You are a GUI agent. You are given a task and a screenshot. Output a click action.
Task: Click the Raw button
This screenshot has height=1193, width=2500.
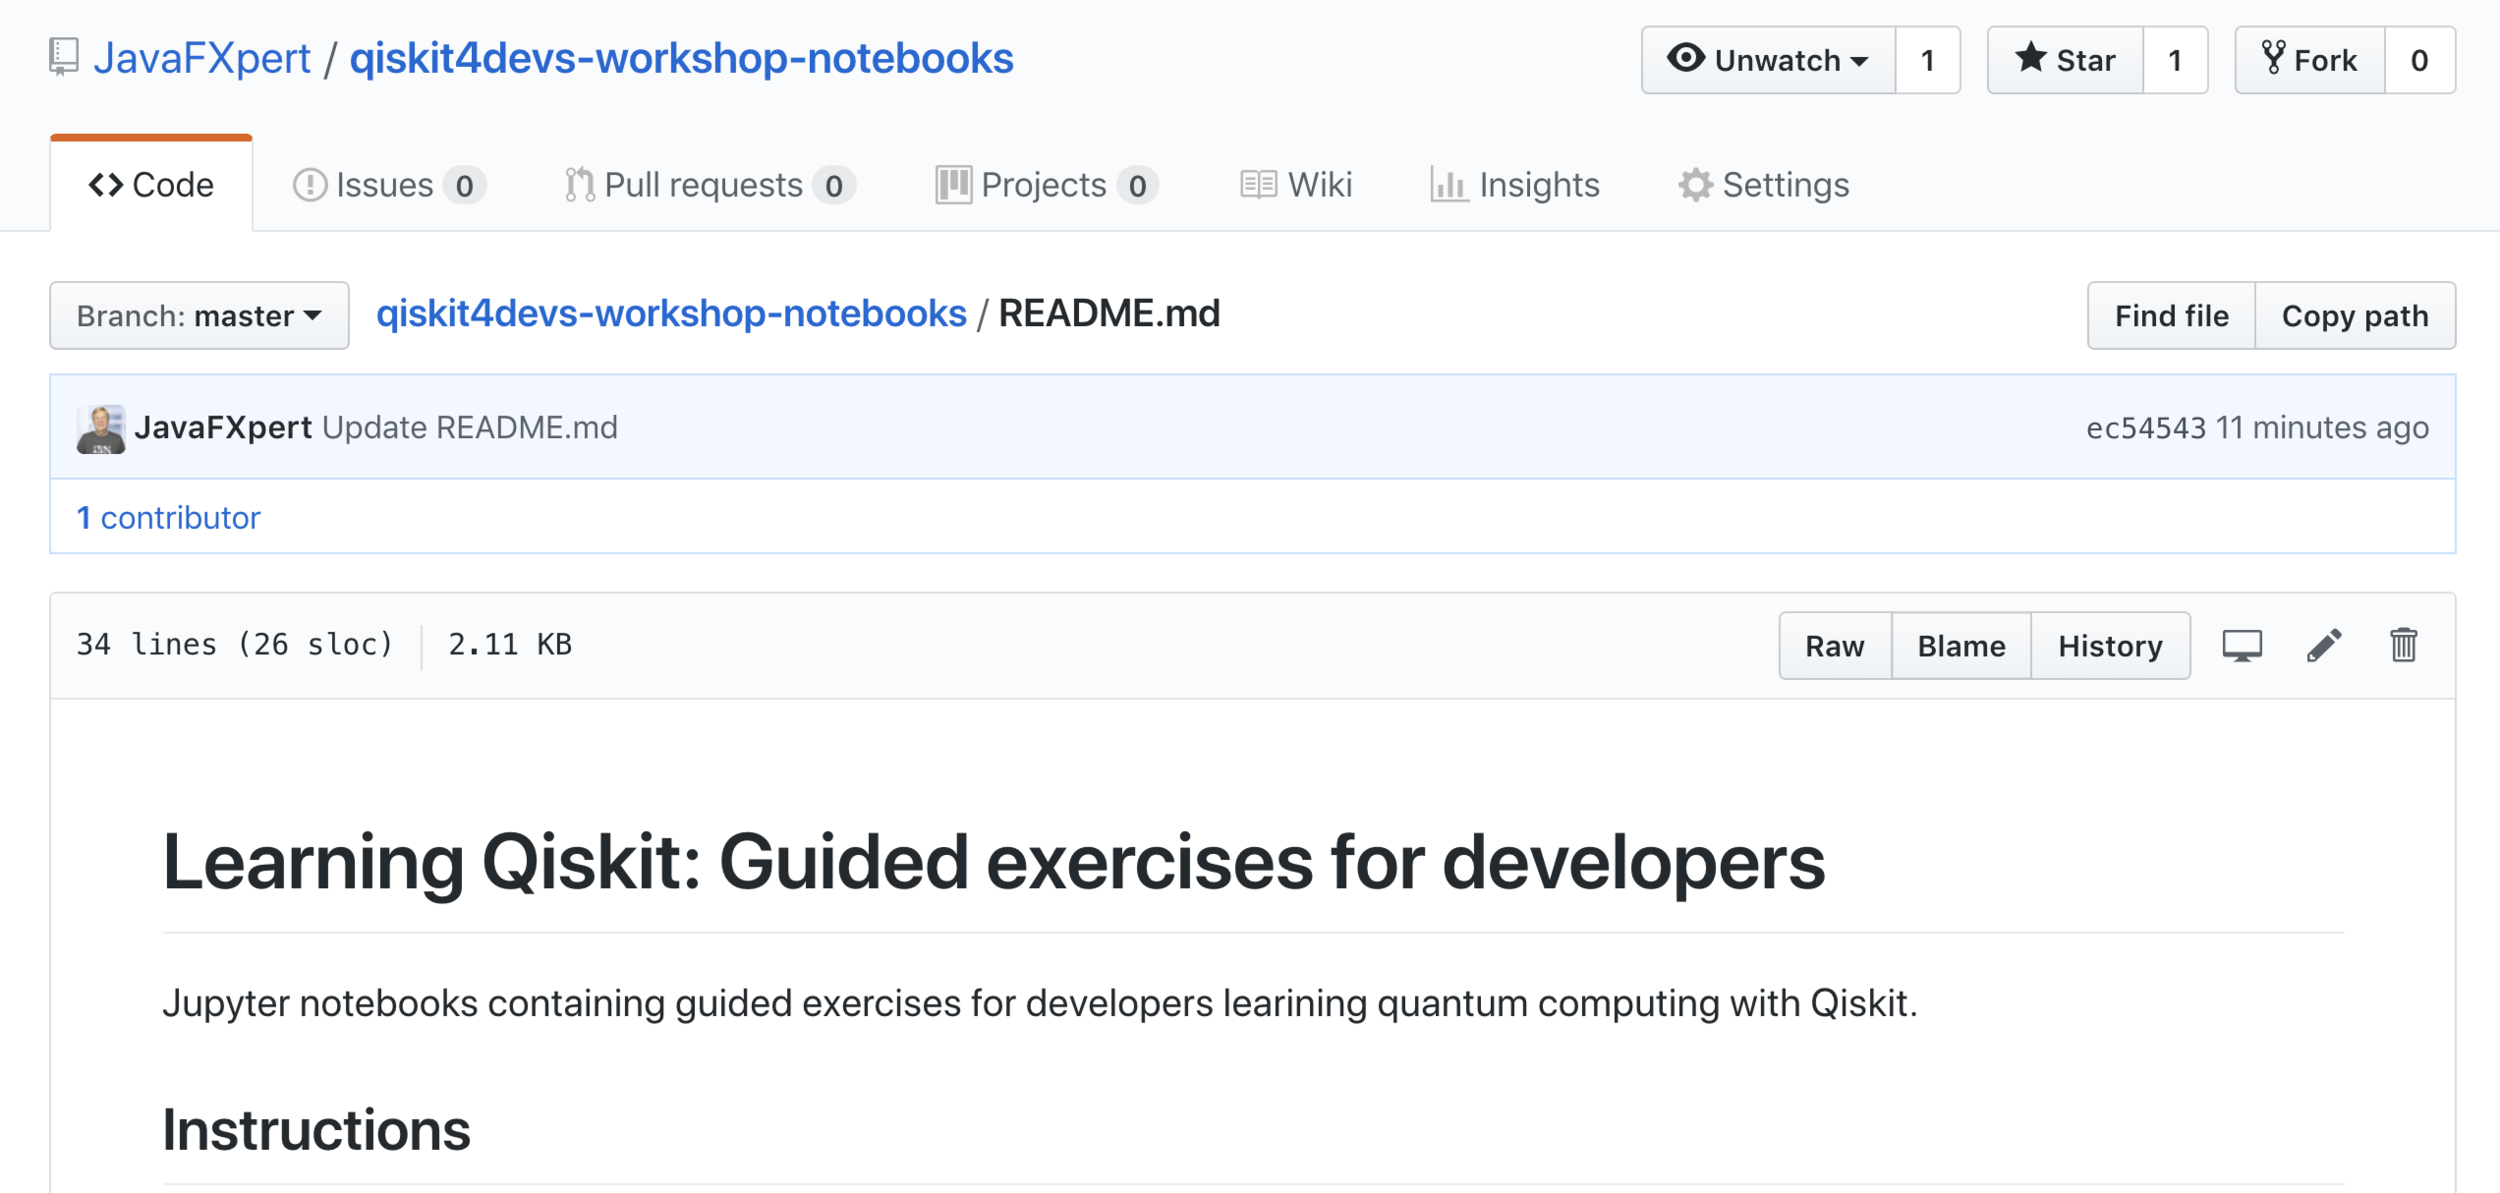pyautogui.click(x=1834, y=646)
